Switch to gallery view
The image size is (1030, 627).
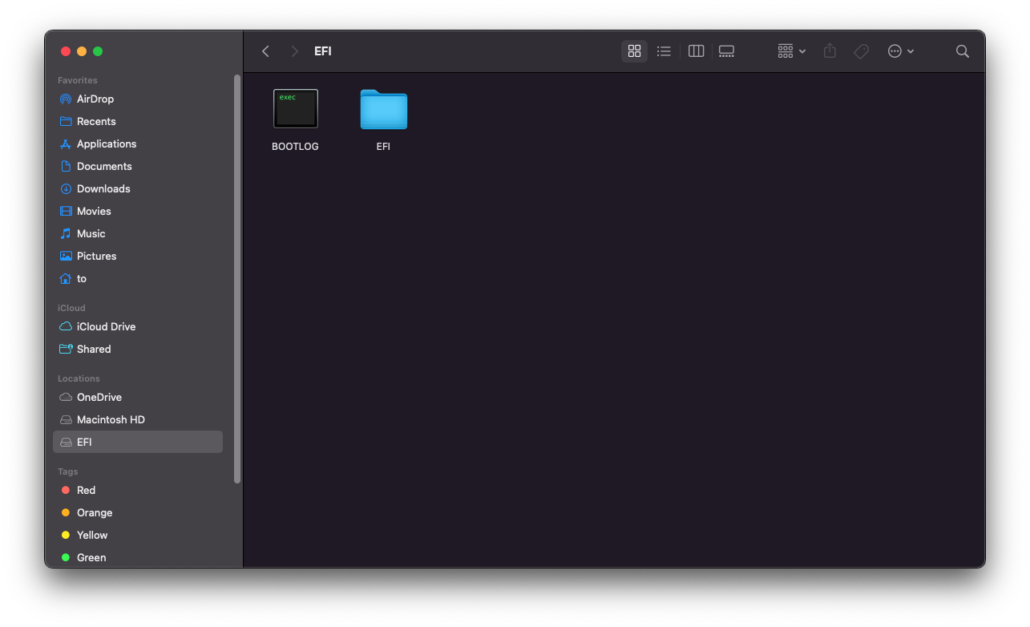coord(726,51)
